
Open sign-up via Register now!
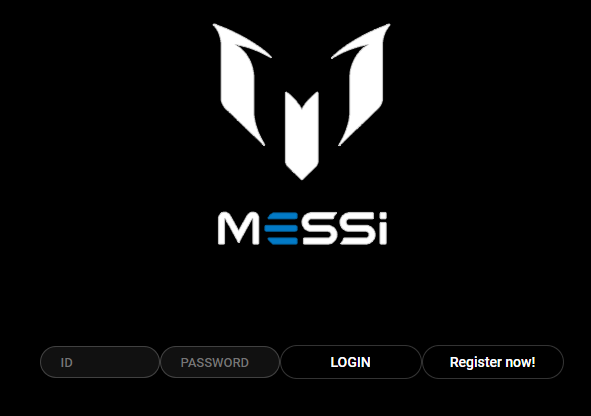point(493,362)
